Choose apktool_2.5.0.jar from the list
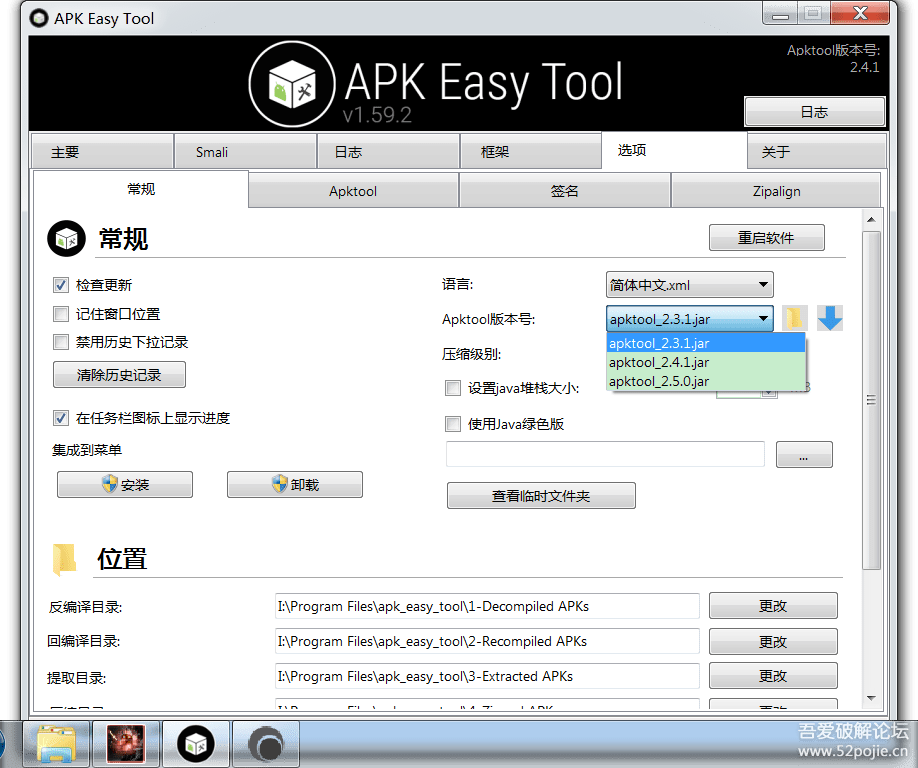This screenshot has height=768, width=918. click(x=706, y=382)
